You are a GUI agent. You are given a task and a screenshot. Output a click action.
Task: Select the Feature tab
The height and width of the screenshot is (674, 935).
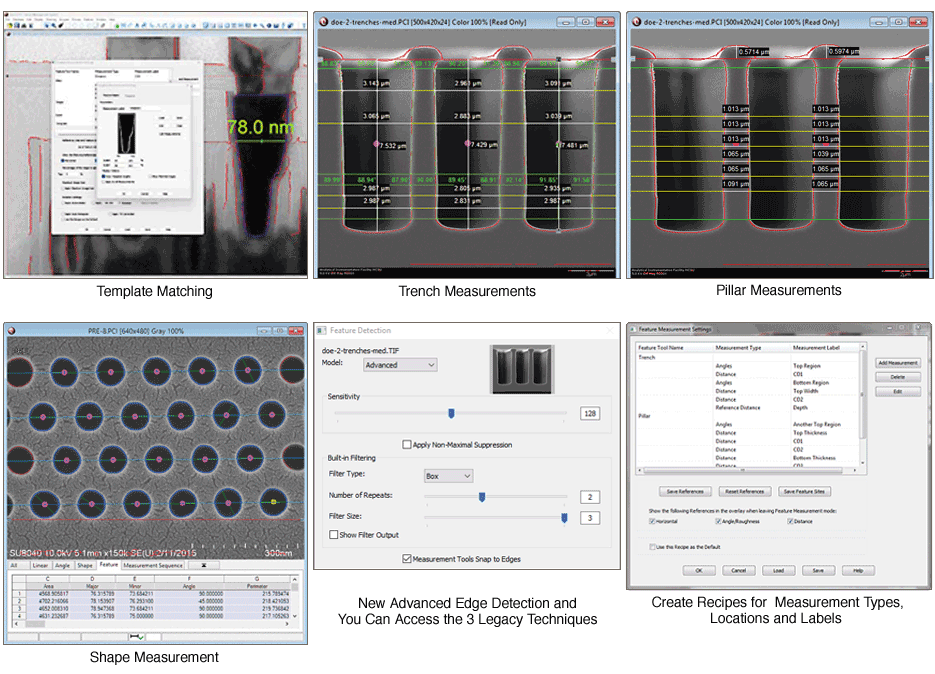(109, 564)
